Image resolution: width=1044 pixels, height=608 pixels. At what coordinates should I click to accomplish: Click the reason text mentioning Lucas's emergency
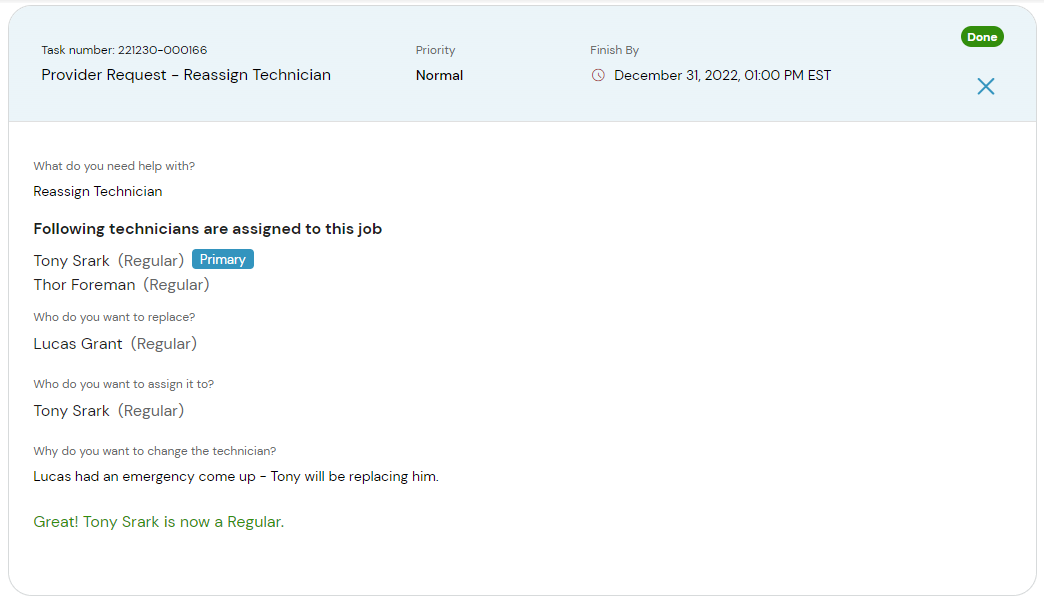tap(238, 476)
